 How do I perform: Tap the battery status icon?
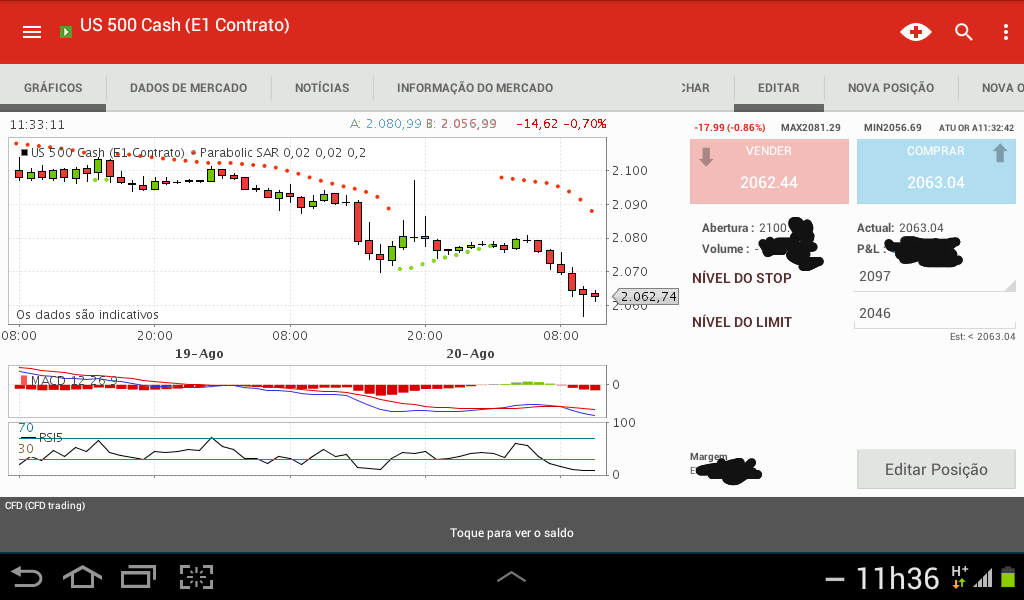point(1008,577)
